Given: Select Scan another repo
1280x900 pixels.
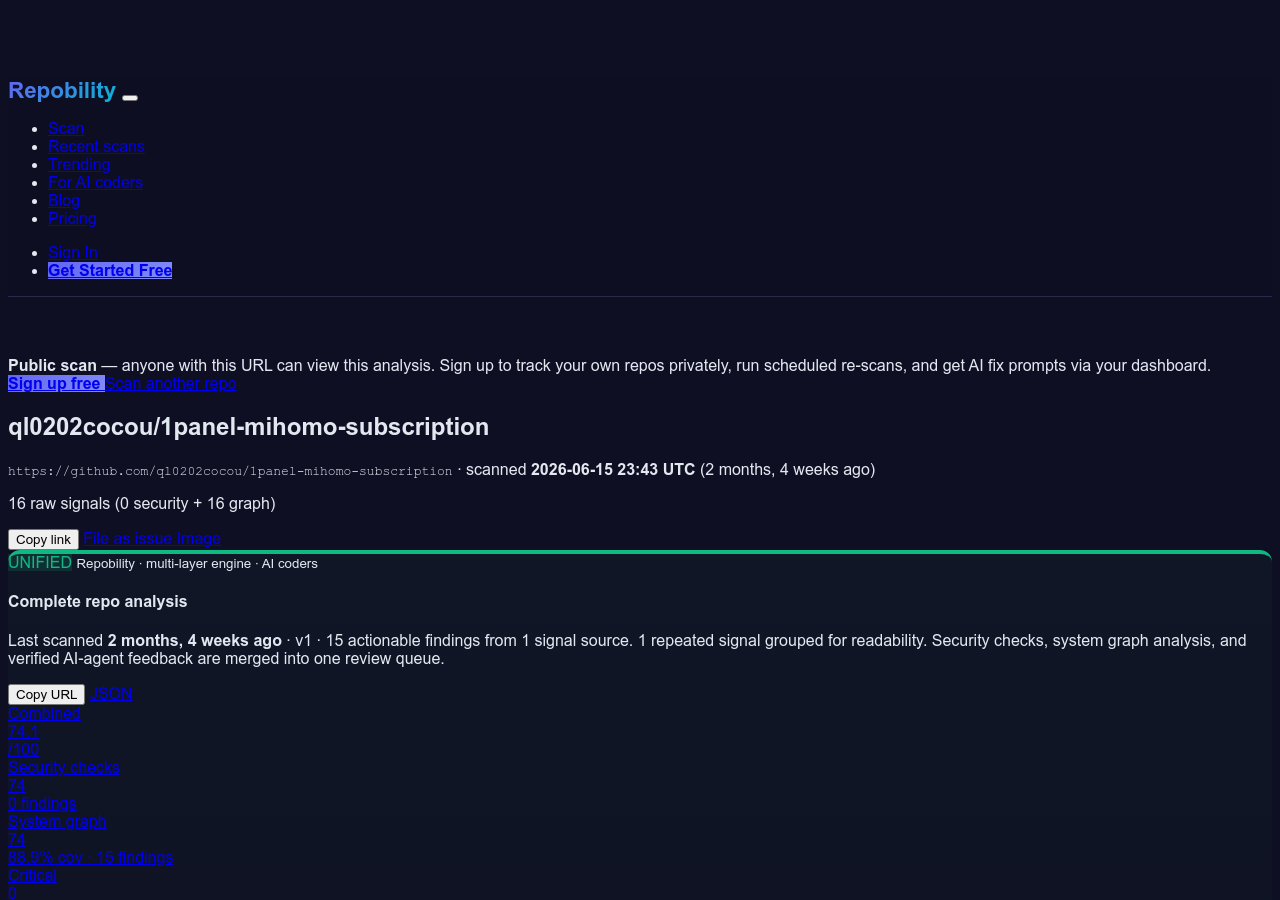Looking at the screenshot, I should [x=171, y=383].
